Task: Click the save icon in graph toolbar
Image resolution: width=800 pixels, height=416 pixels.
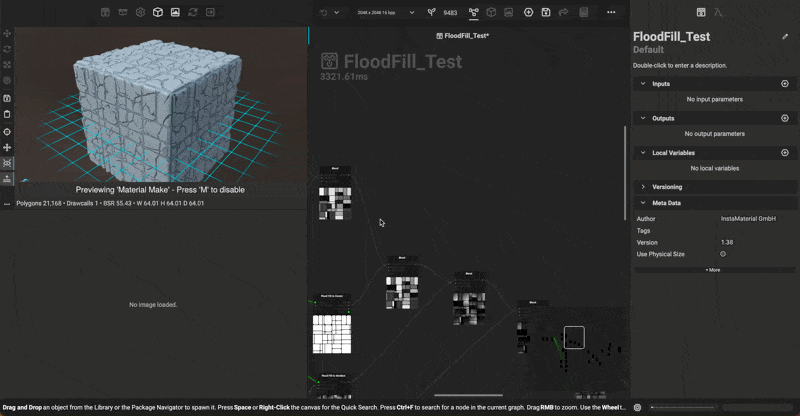Action: [x=546, y=13]
